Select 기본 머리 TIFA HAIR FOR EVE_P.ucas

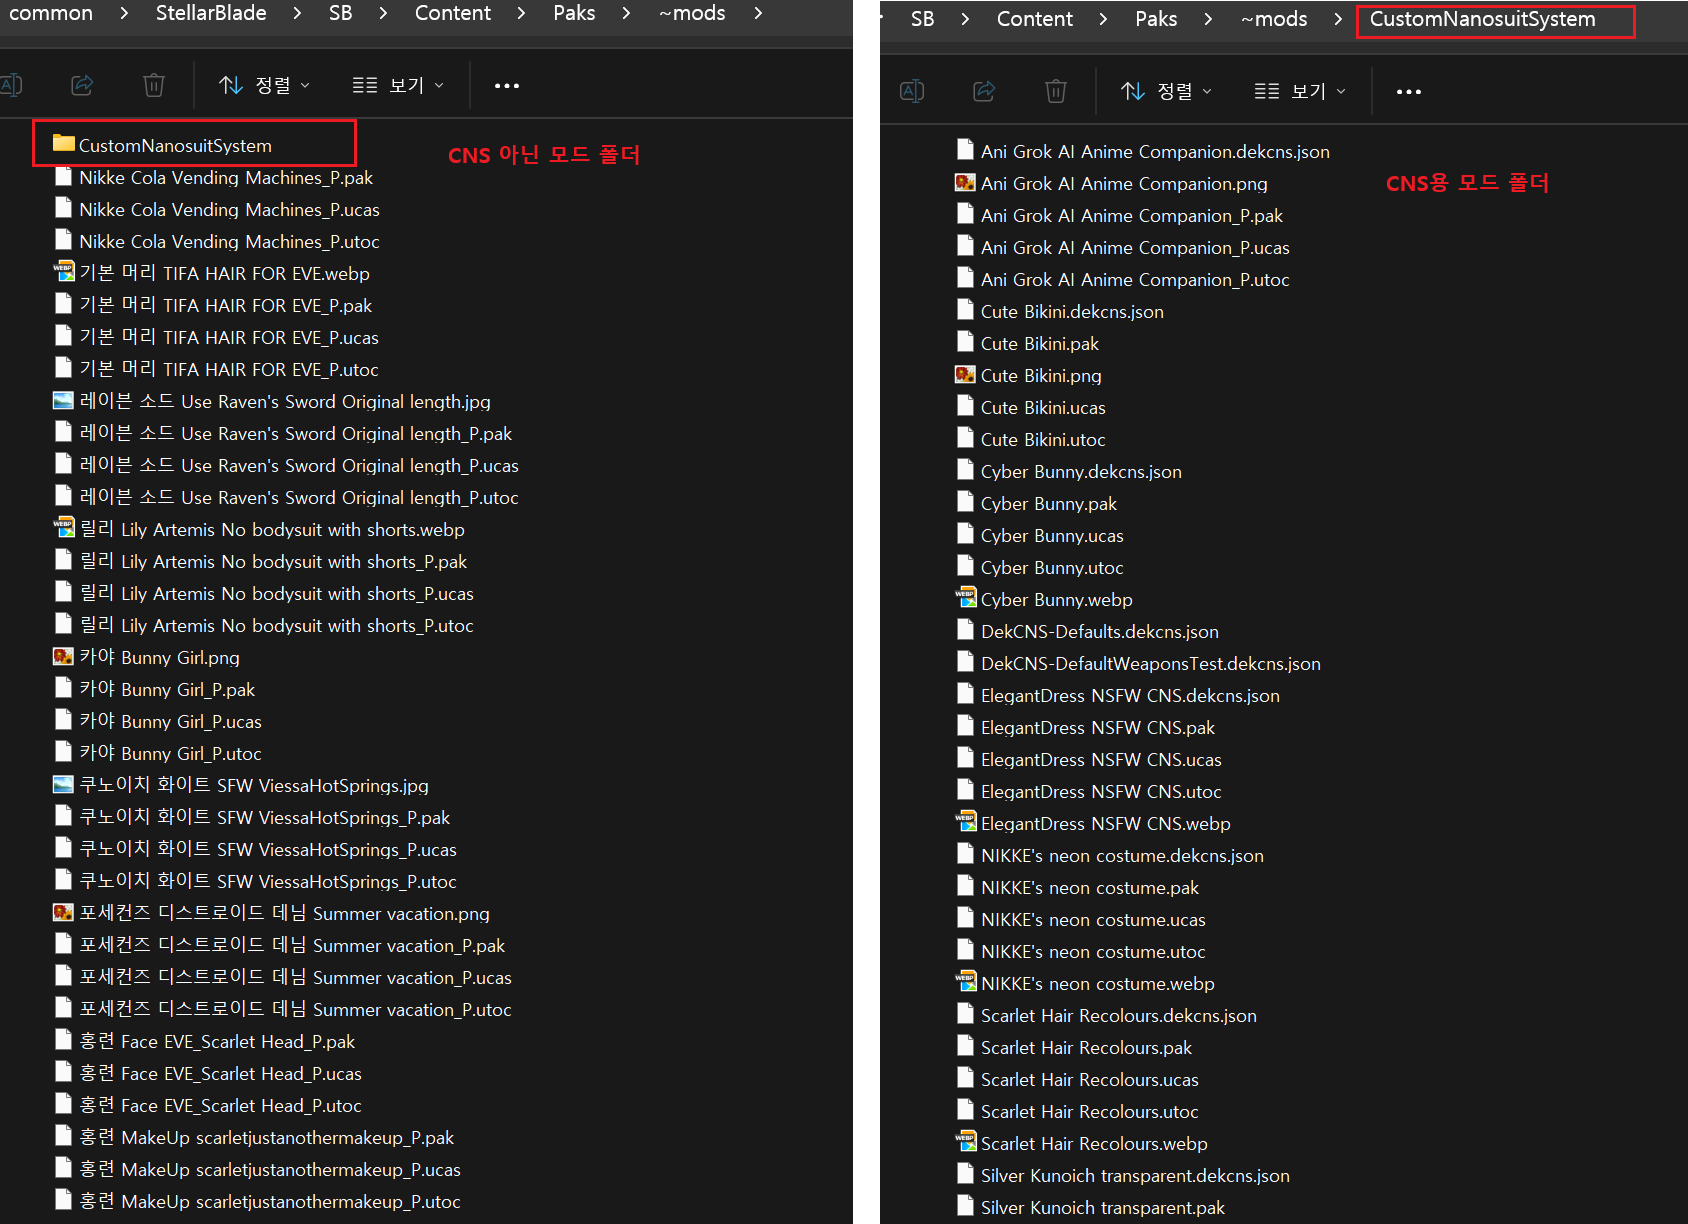click(229, 337)
